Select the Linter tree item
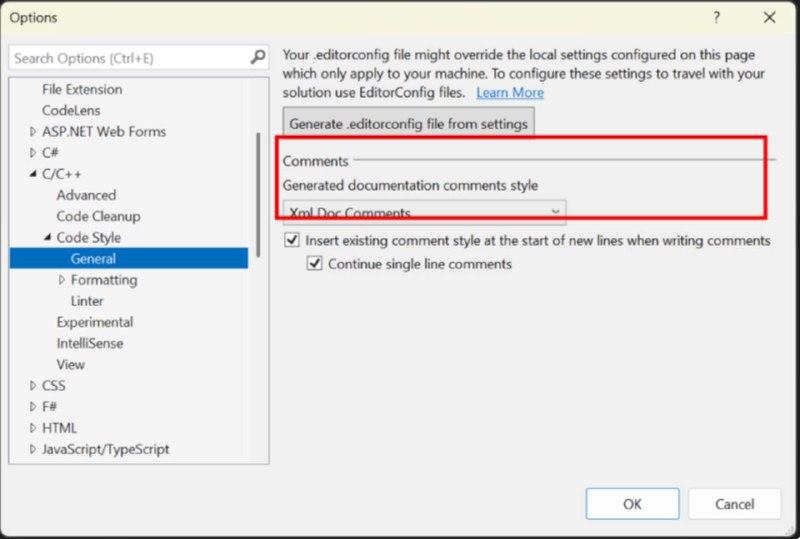 pos(87,301)
